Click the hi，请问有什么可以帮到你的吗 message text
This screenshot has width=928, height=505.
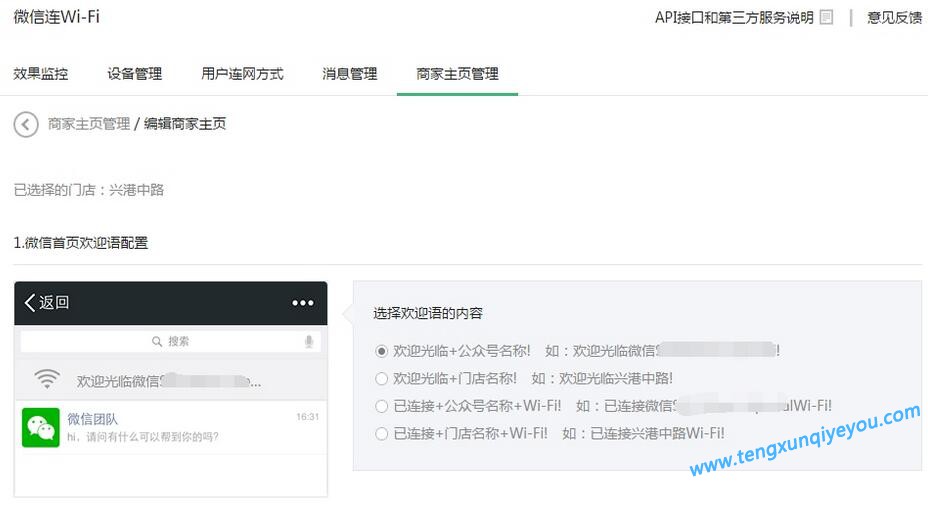point(143,437)
